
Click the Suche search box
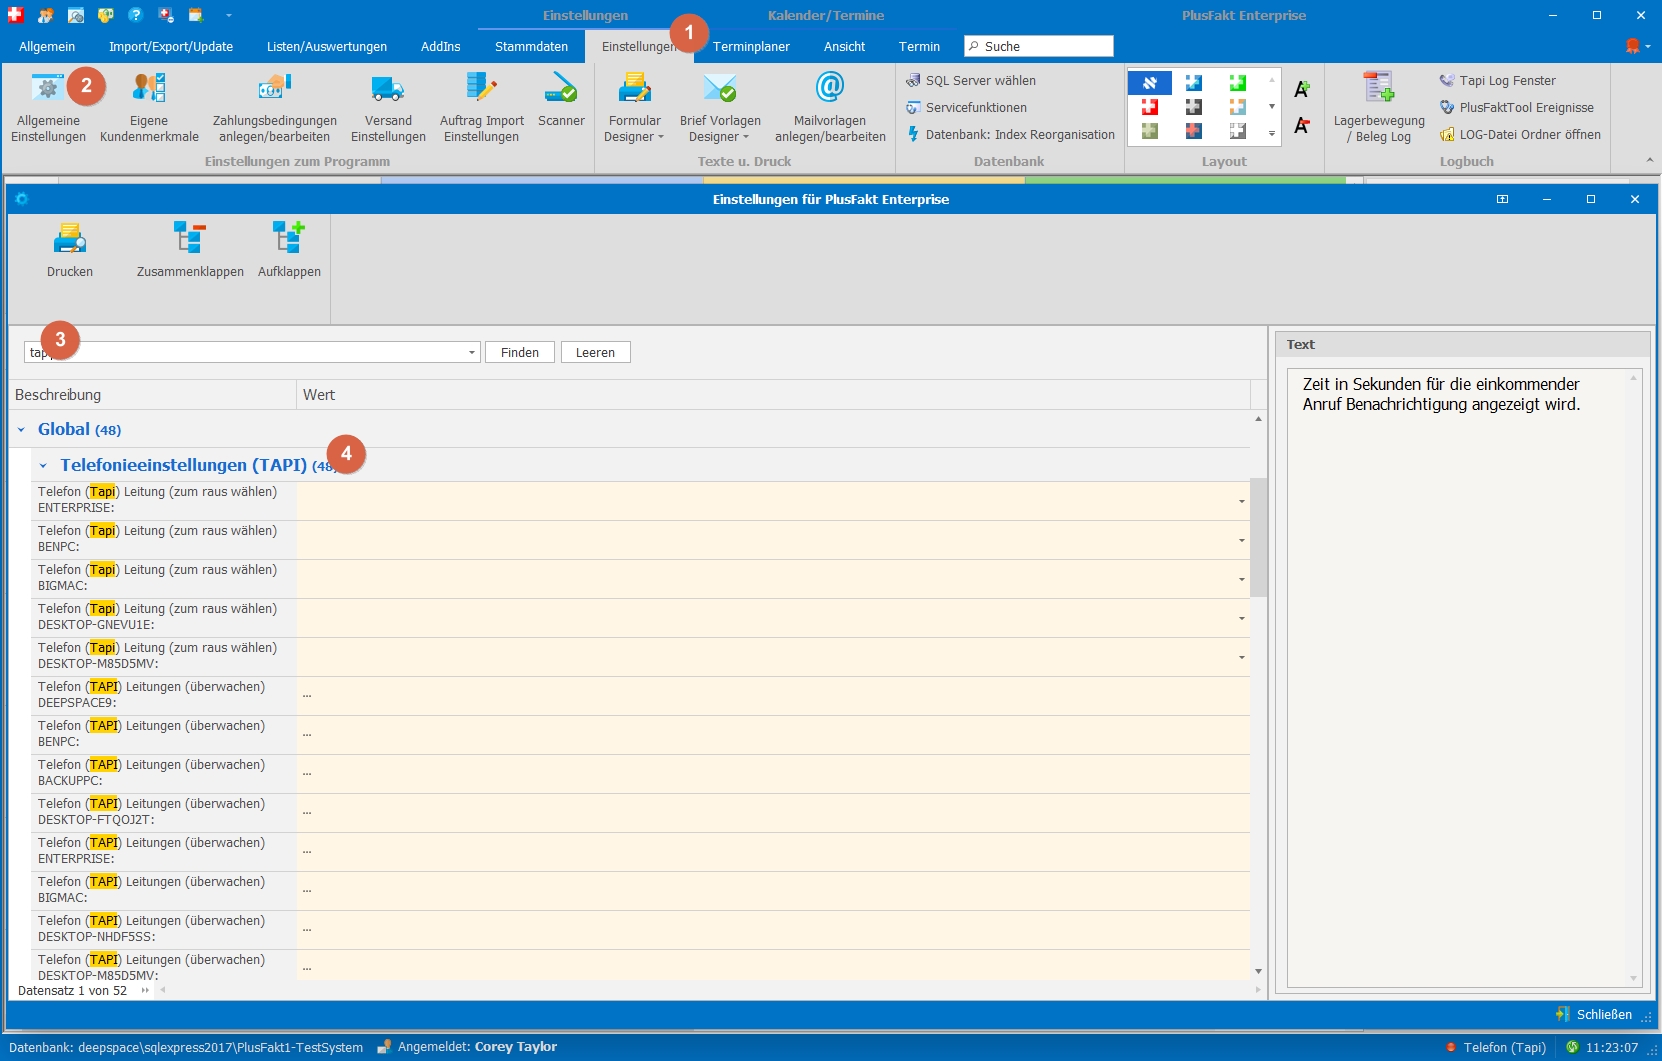tap(1039, 46)
